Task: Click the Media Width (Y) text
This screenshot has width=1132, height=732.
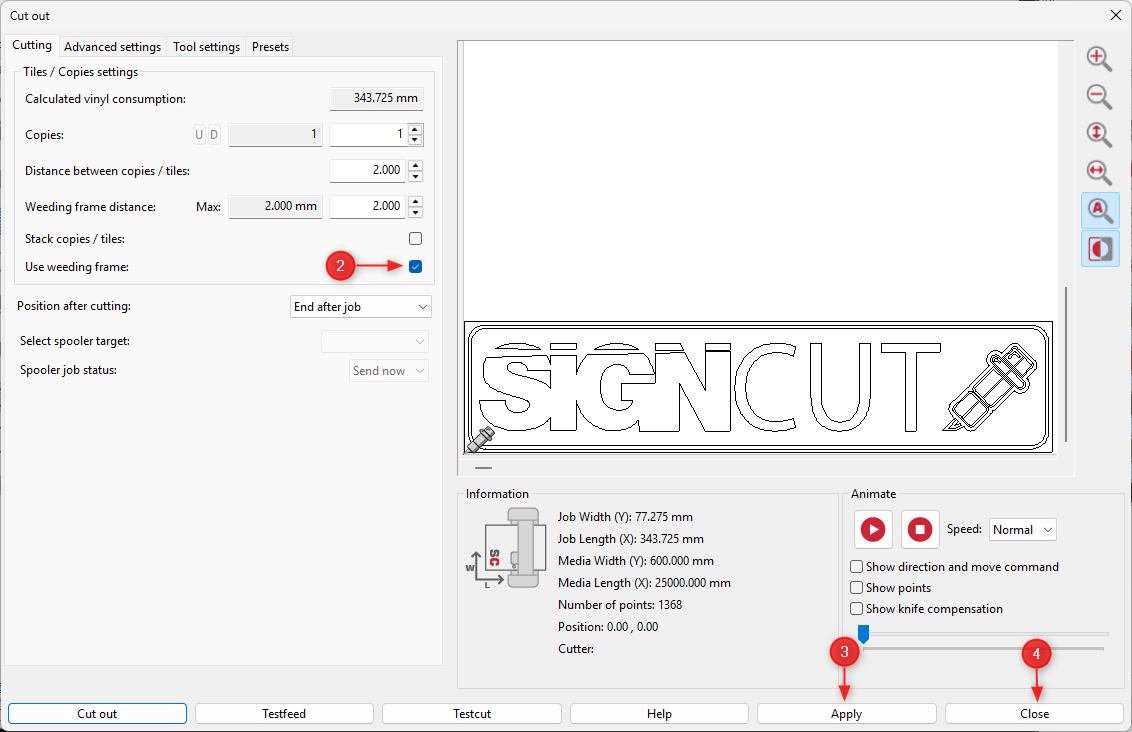Action: click(x=636, y=561)
